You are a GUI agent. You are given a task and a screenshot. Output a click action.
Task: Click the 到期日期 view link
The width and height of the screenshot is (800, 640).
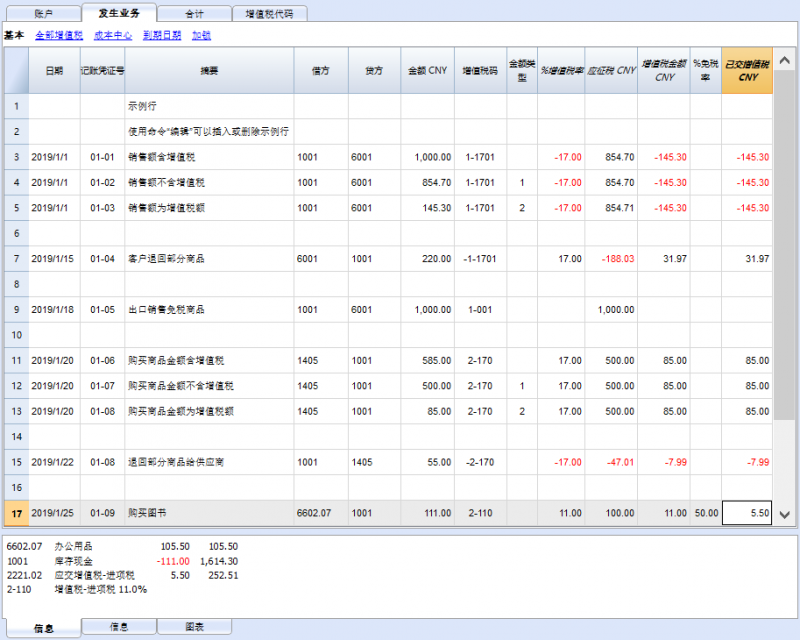[162, 35]
